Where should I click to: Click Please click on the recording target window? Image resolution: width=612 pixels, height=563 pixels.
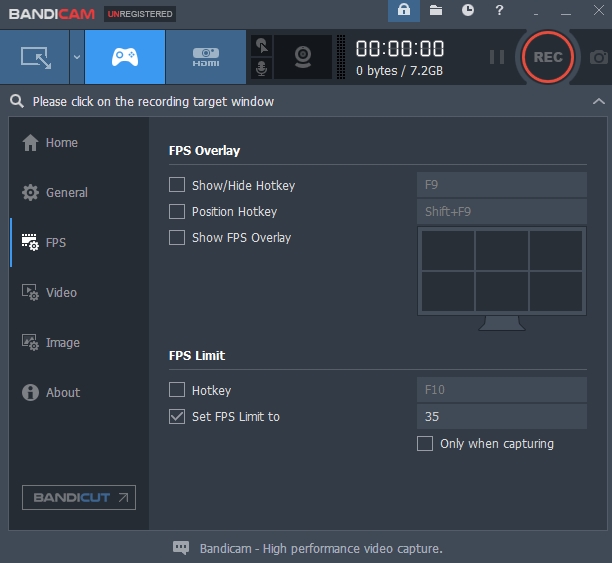pyautogui.click(x=153, y=102)
